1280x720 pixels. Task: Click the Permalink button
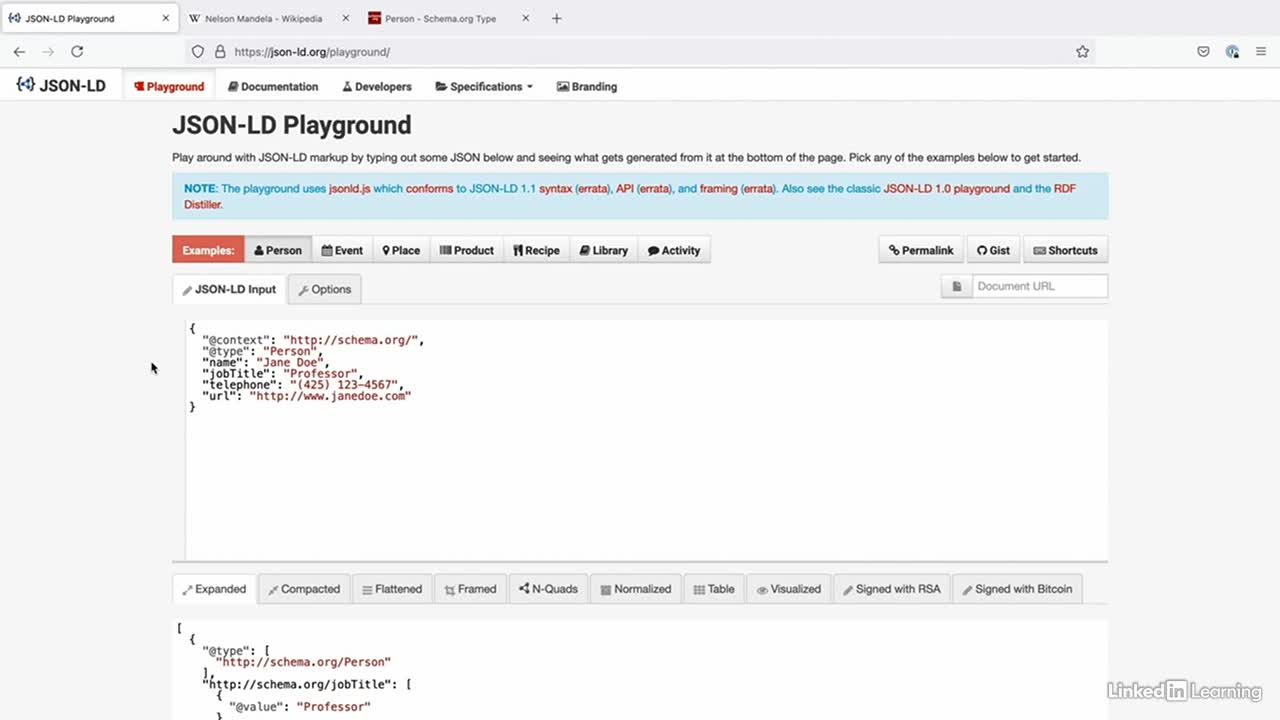(x=921, y=250)
